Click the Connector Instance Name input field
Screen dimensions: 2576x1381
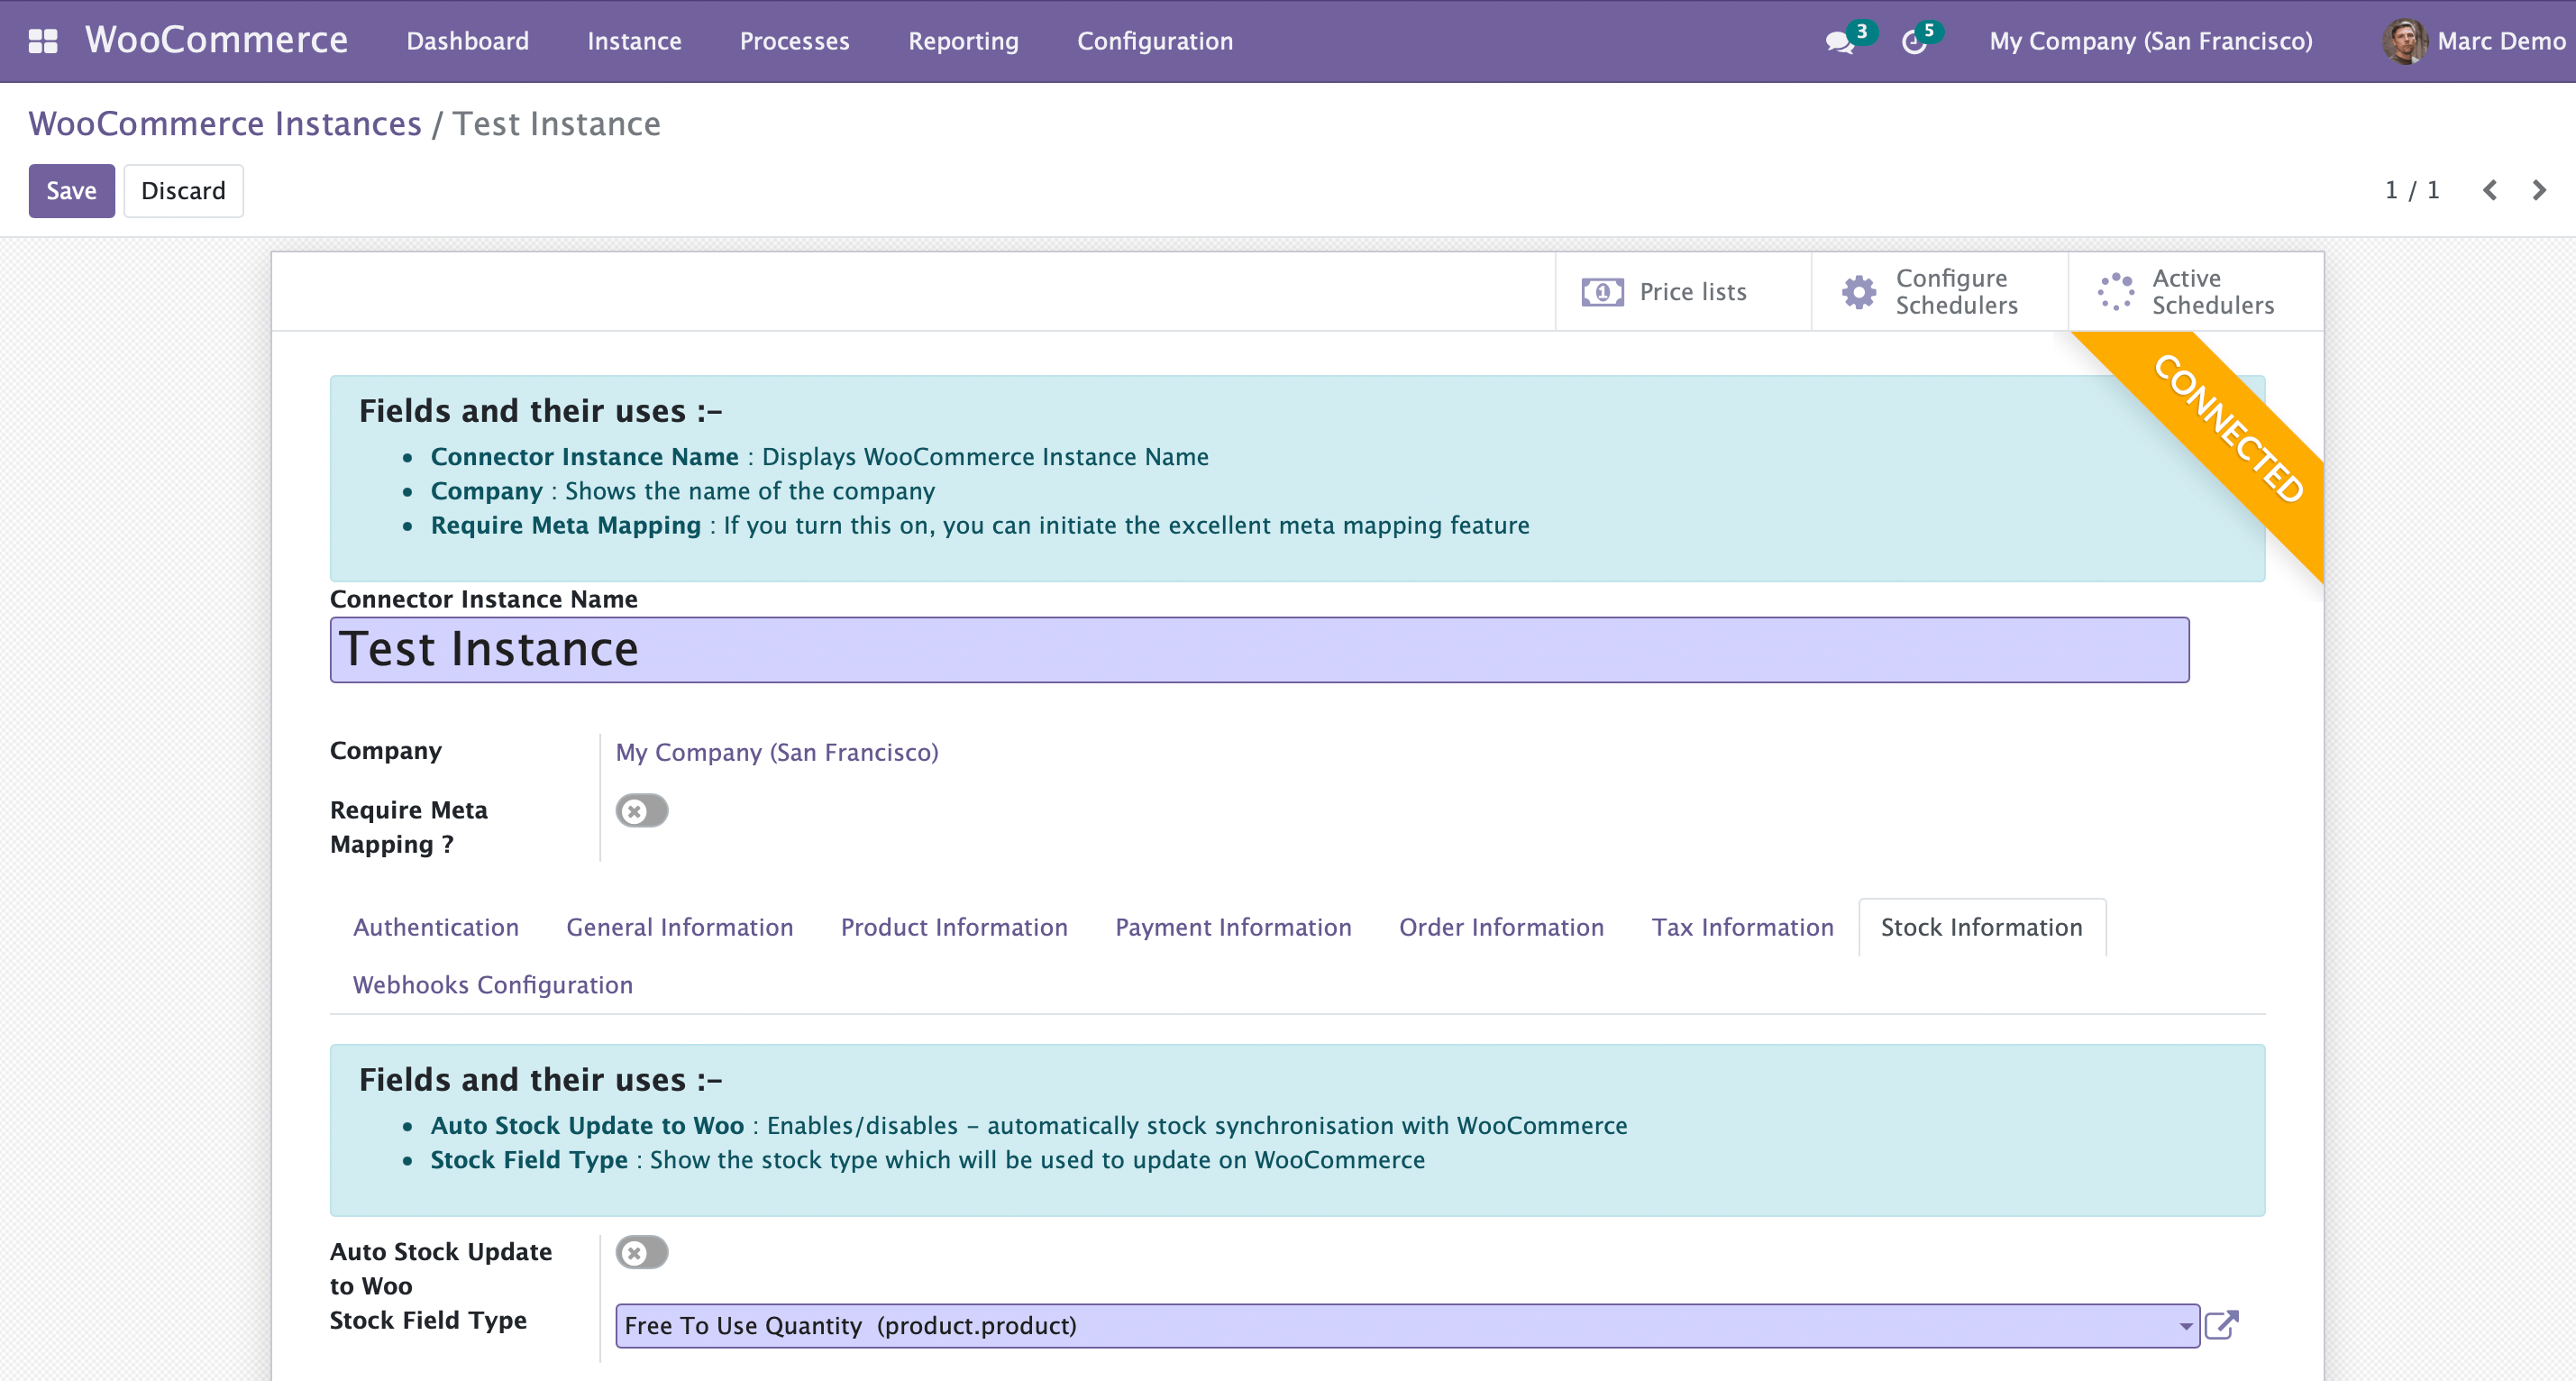[x=1259, y=650]
